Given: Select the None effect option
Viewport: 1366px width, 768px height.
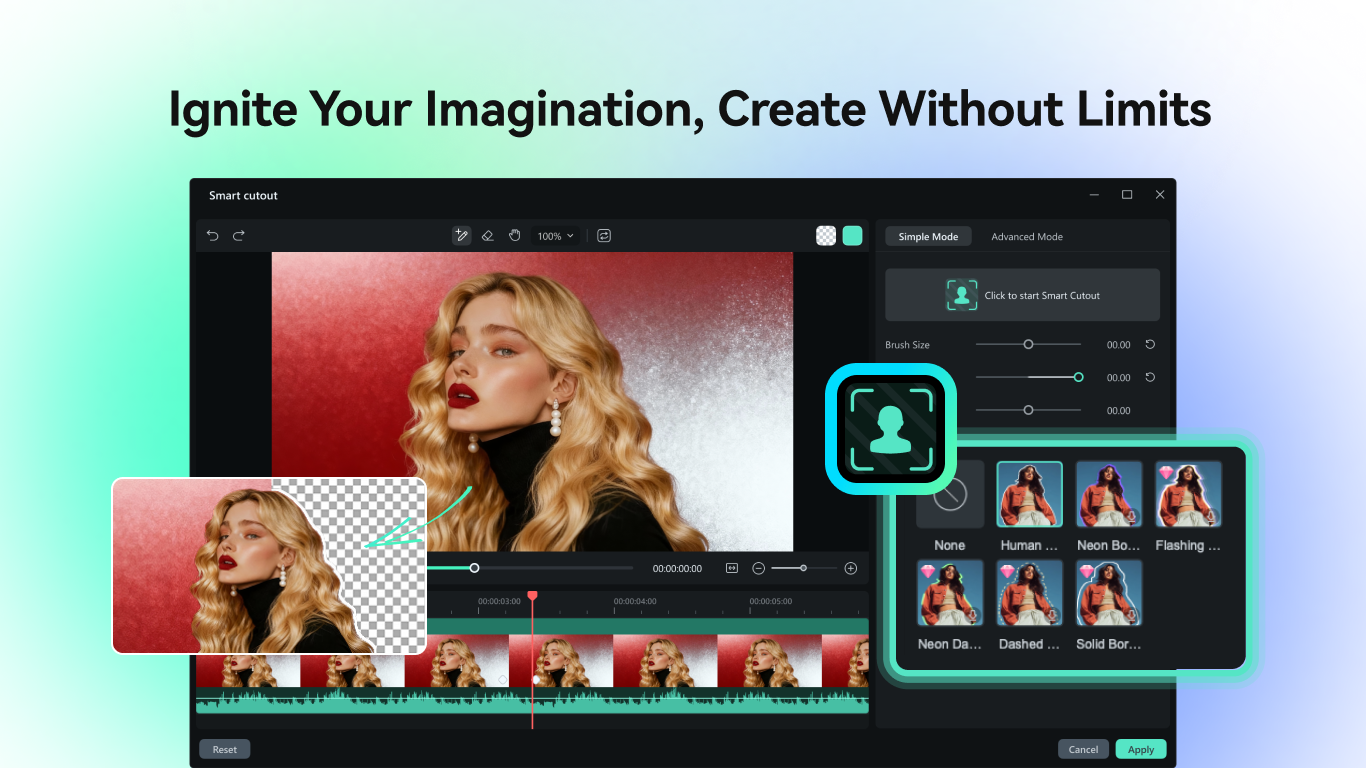Looking at the screenshot, I should tap(949, 494).
